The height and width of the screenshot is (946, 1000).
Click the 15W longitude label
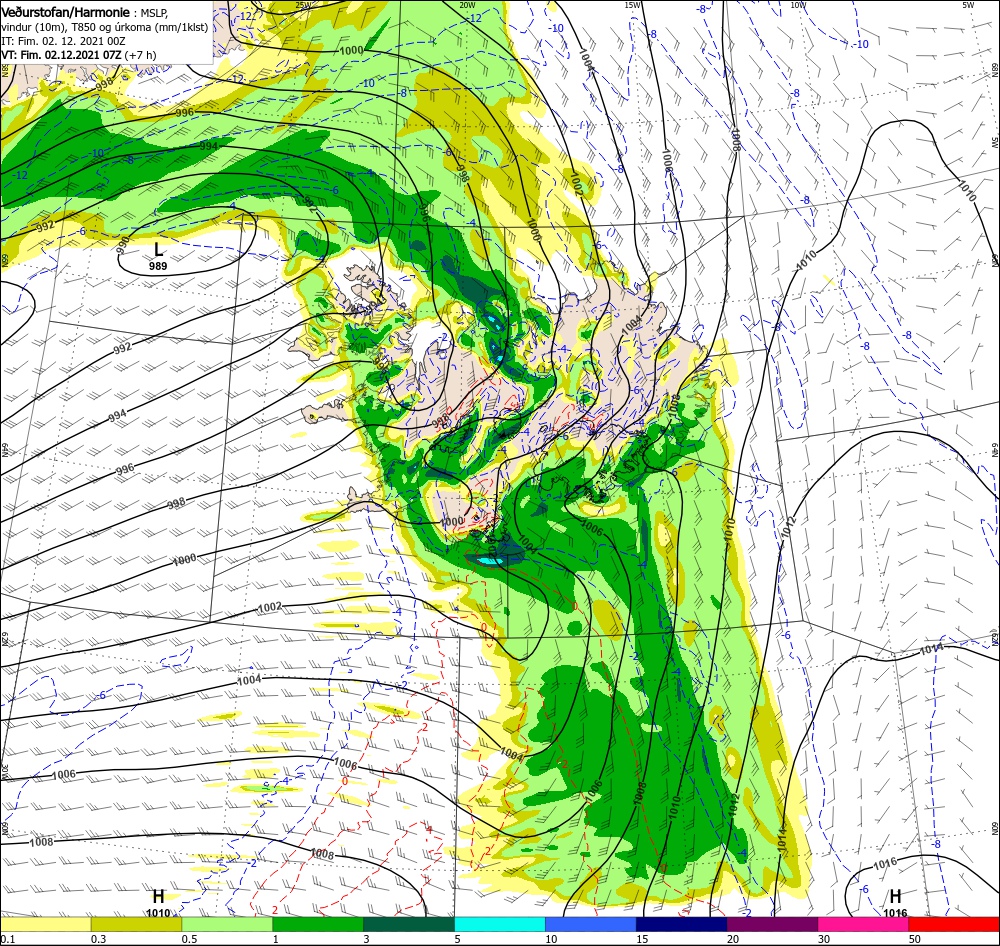633,5
